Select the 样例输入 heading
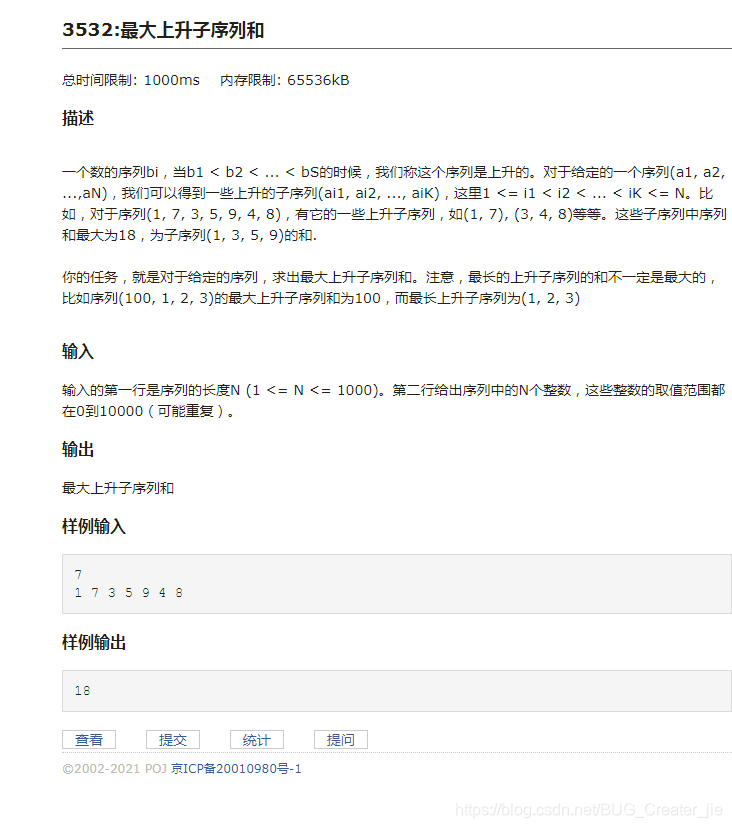This screenshot has height=828, width=732. [x=94, y=526]
